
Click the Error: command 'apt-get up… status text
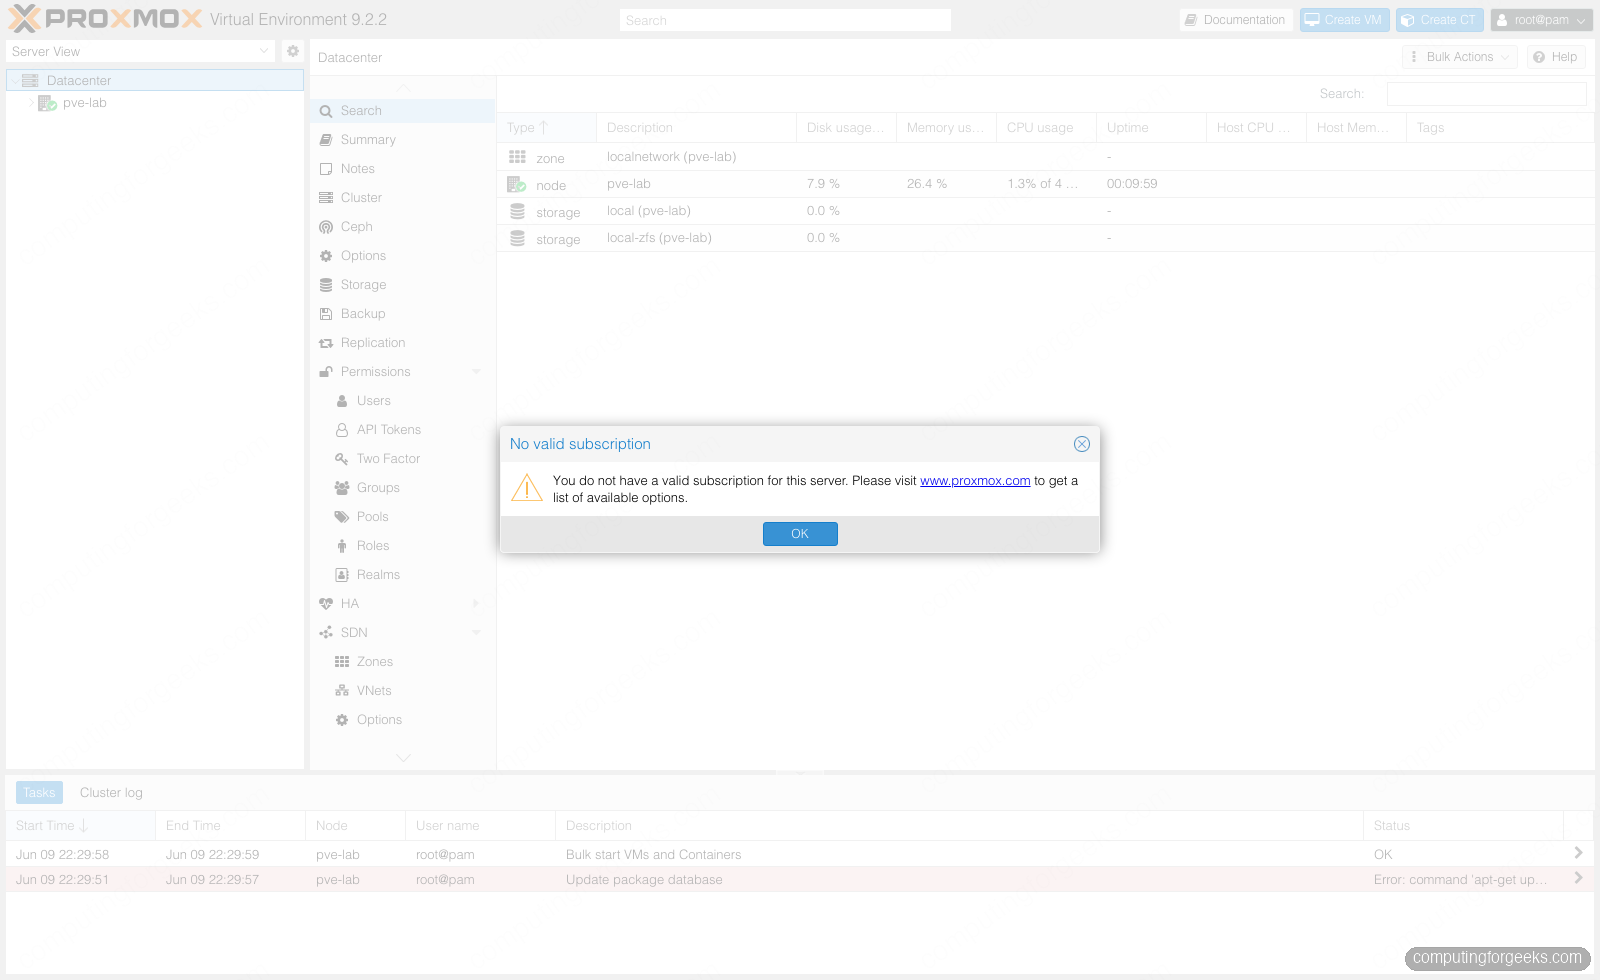click(1461, 880)
